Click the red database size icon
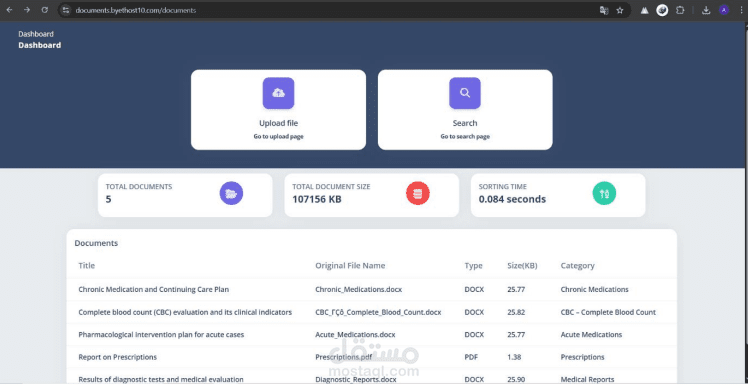This screenshot has height=387, width=748. [418, 193]
